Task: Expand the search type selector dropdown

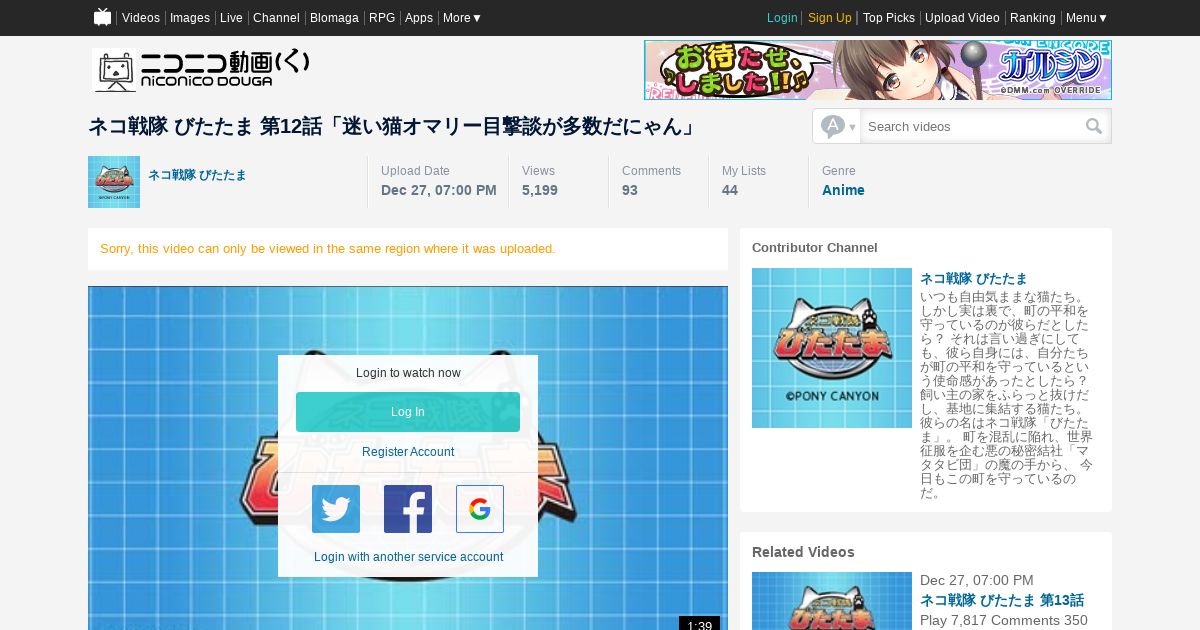Action: coord(838,126)
